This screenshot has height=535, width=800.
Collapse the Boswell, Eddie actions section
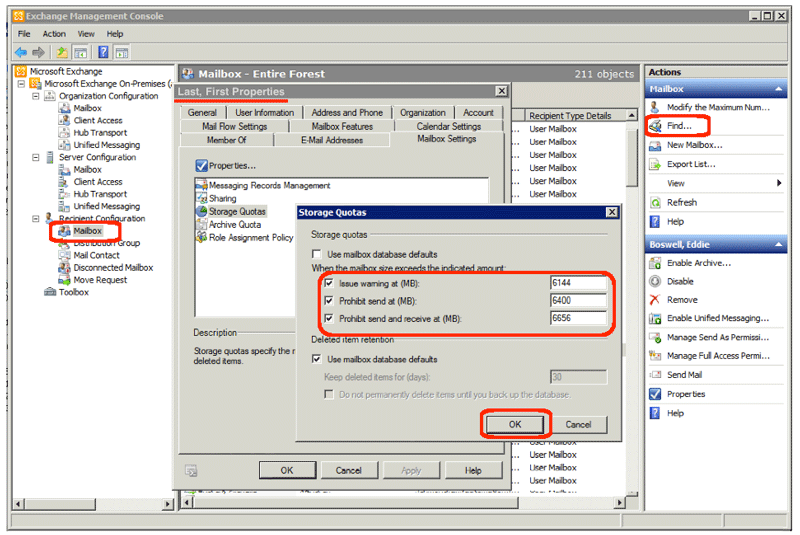779,245
